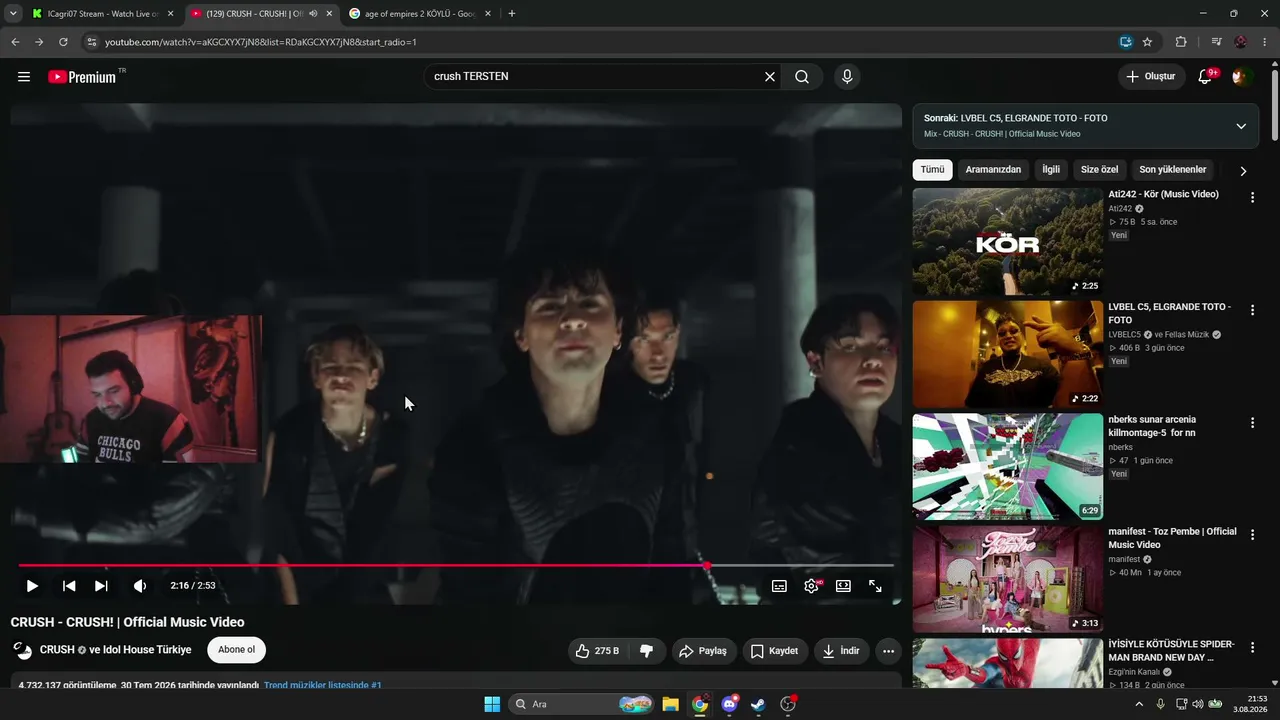Open options for Spider-Man video
This screenshot has height=720, width=1280.
[x=1252, y=648]
